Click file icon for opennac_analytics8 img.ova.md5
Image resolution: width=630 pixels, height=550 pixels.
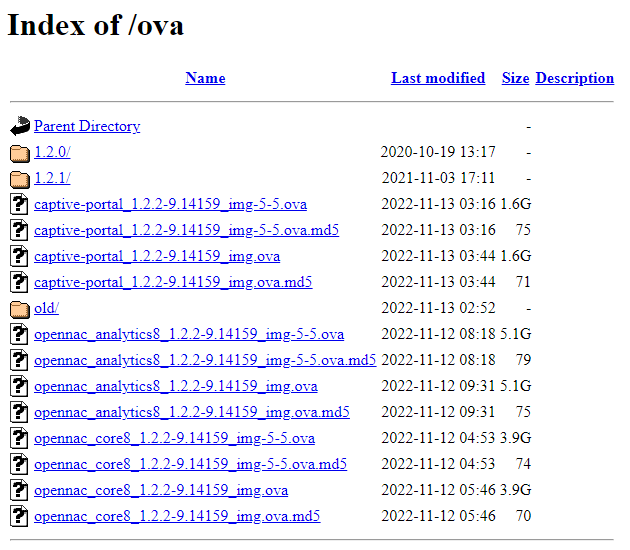[19, 412]
